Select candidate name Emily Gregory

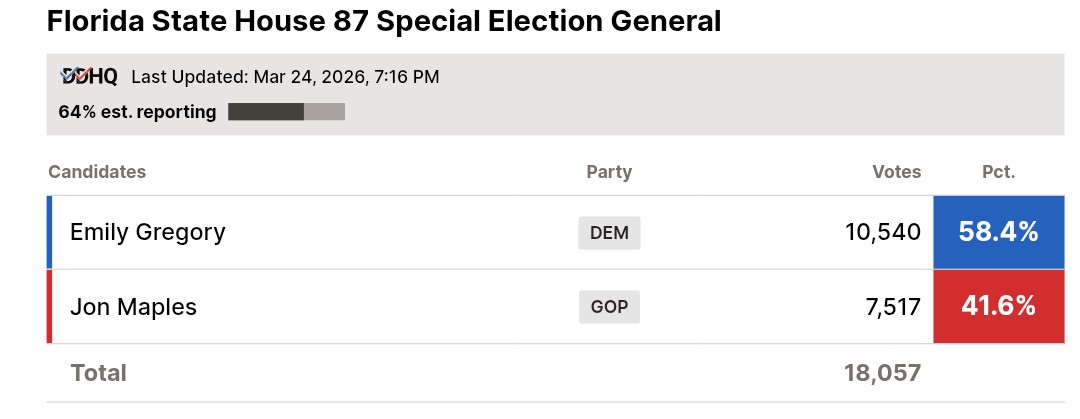click(x=148, y=232)
